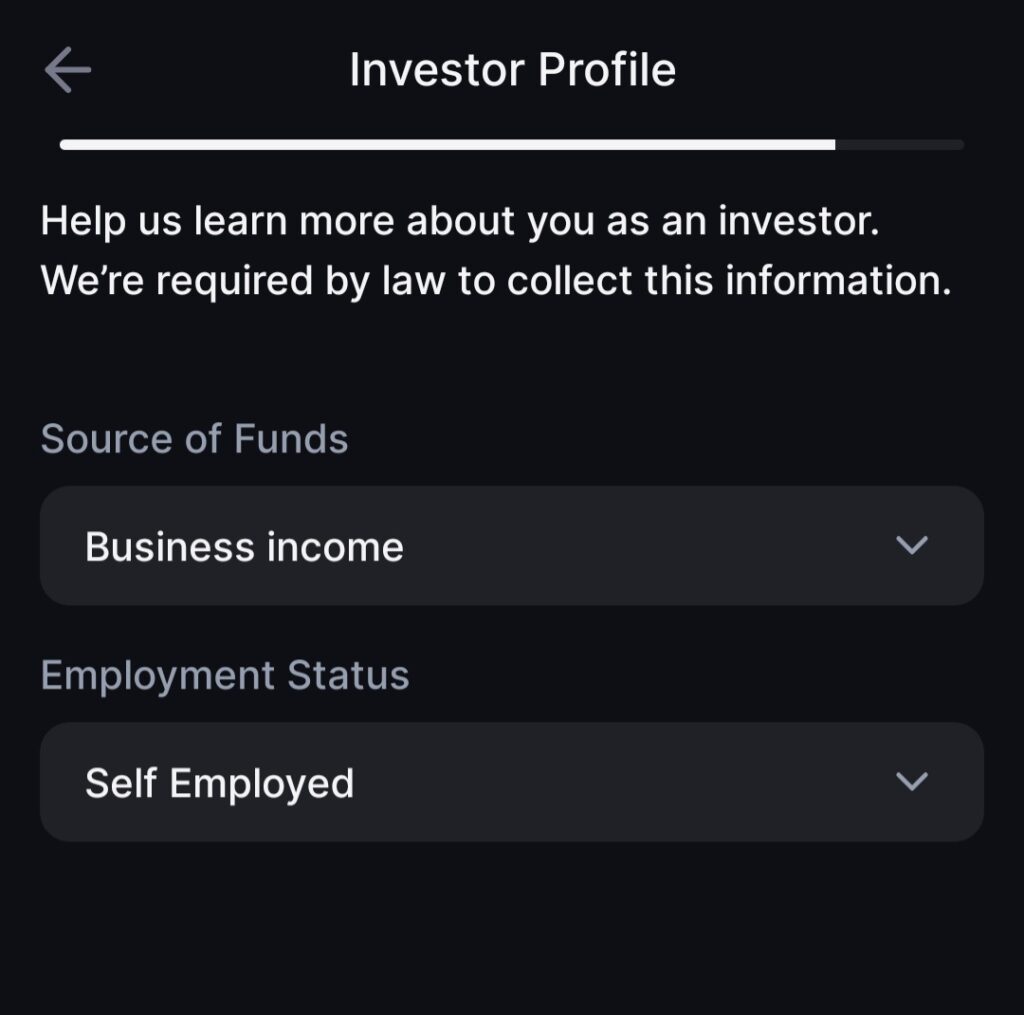1024x1015 pixels.
Task: Click the "Employment Status" field label
Action: (x=225, y=675)
